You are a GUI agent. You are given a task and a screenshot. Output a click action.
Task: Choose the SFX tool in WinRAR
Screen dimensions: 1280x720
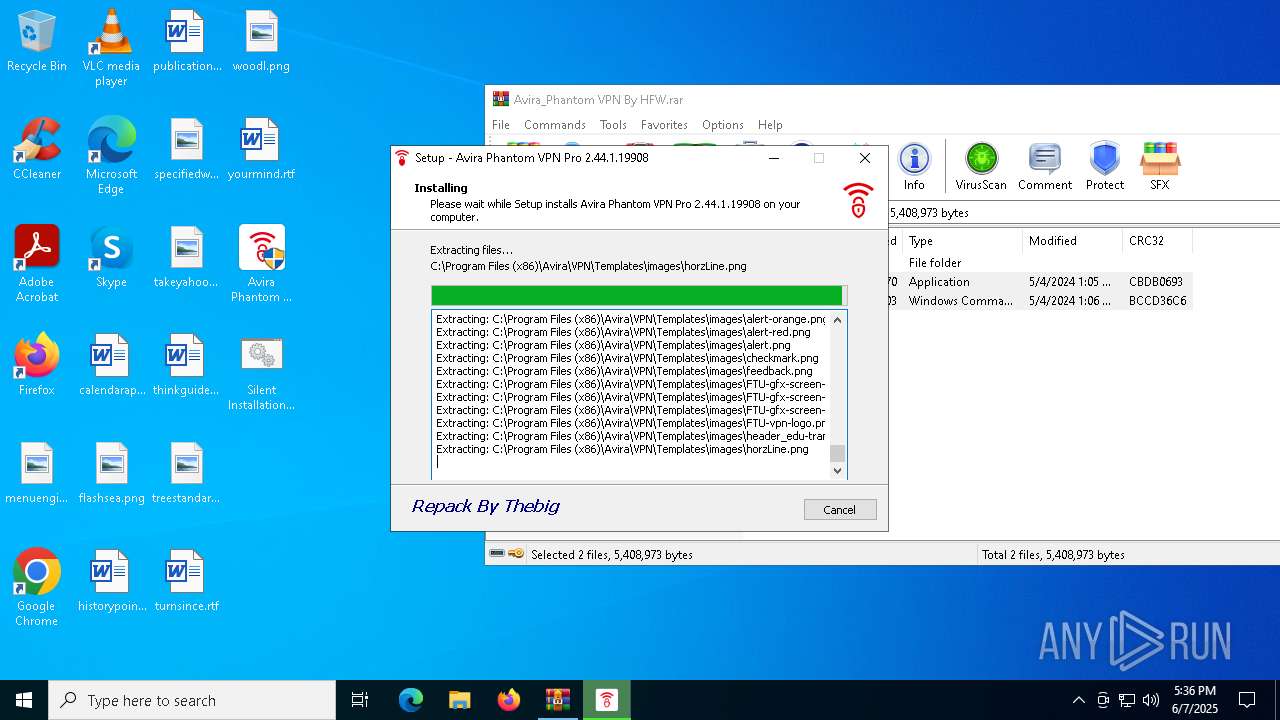pyautogui.click(x=1159, y=166)
